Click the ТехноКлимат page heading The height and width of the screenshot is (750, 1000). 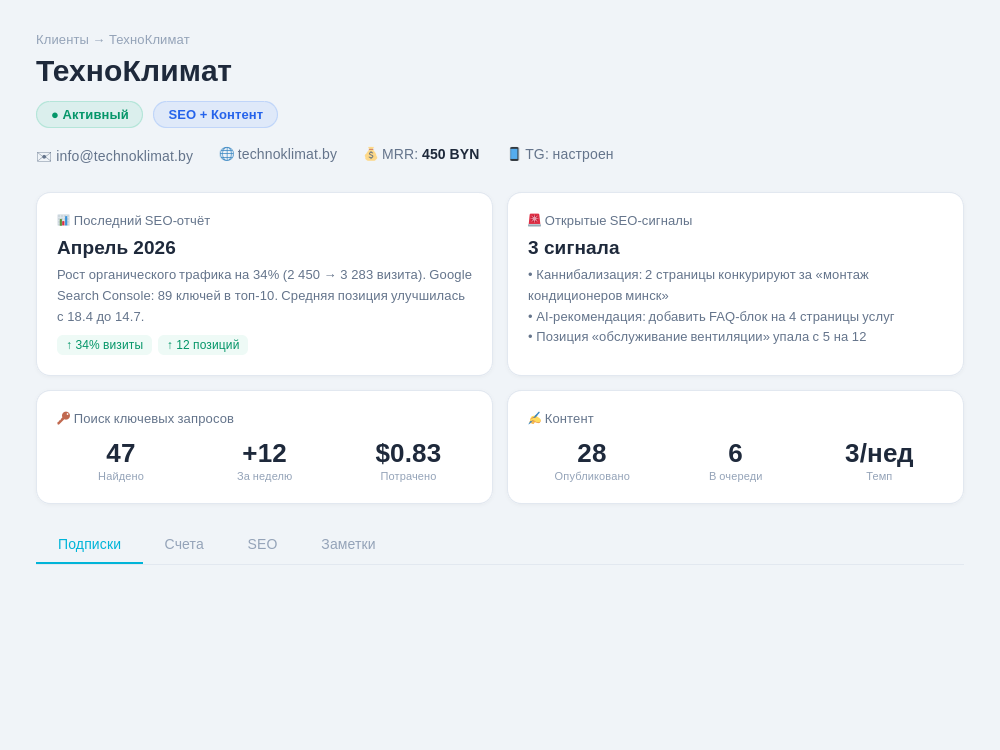pyautogui.click(x=134, y=71)
